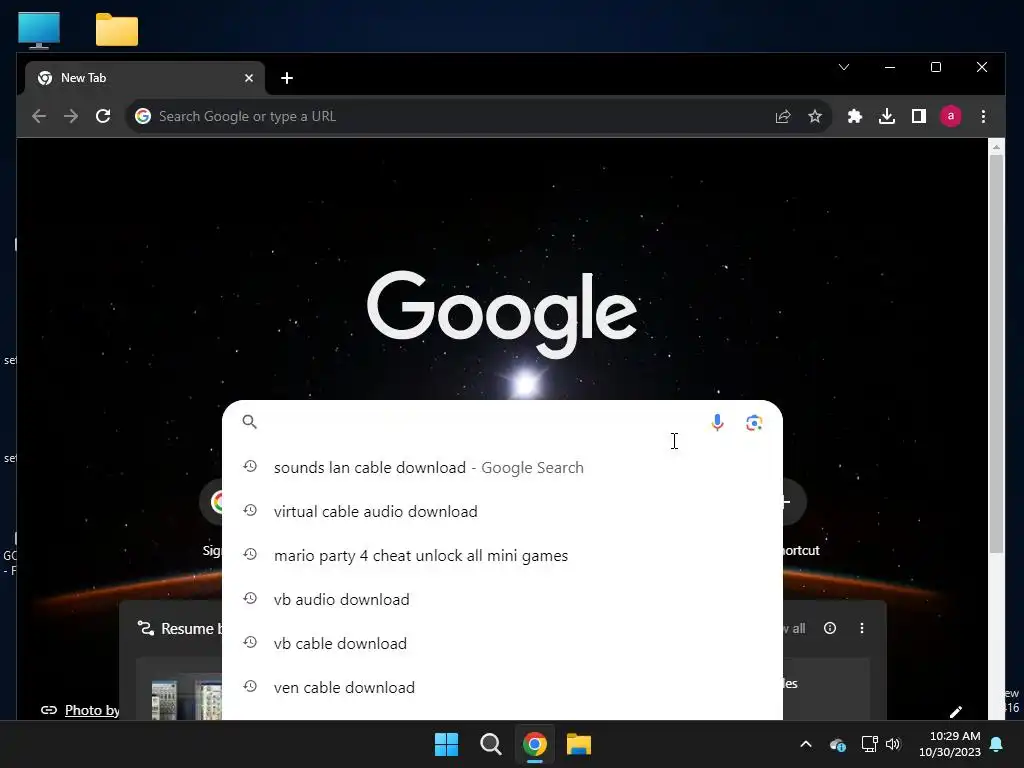Choose 'mario party 4 cheat unlock all mini games'
1024x768 pixels.
point(502,556)
